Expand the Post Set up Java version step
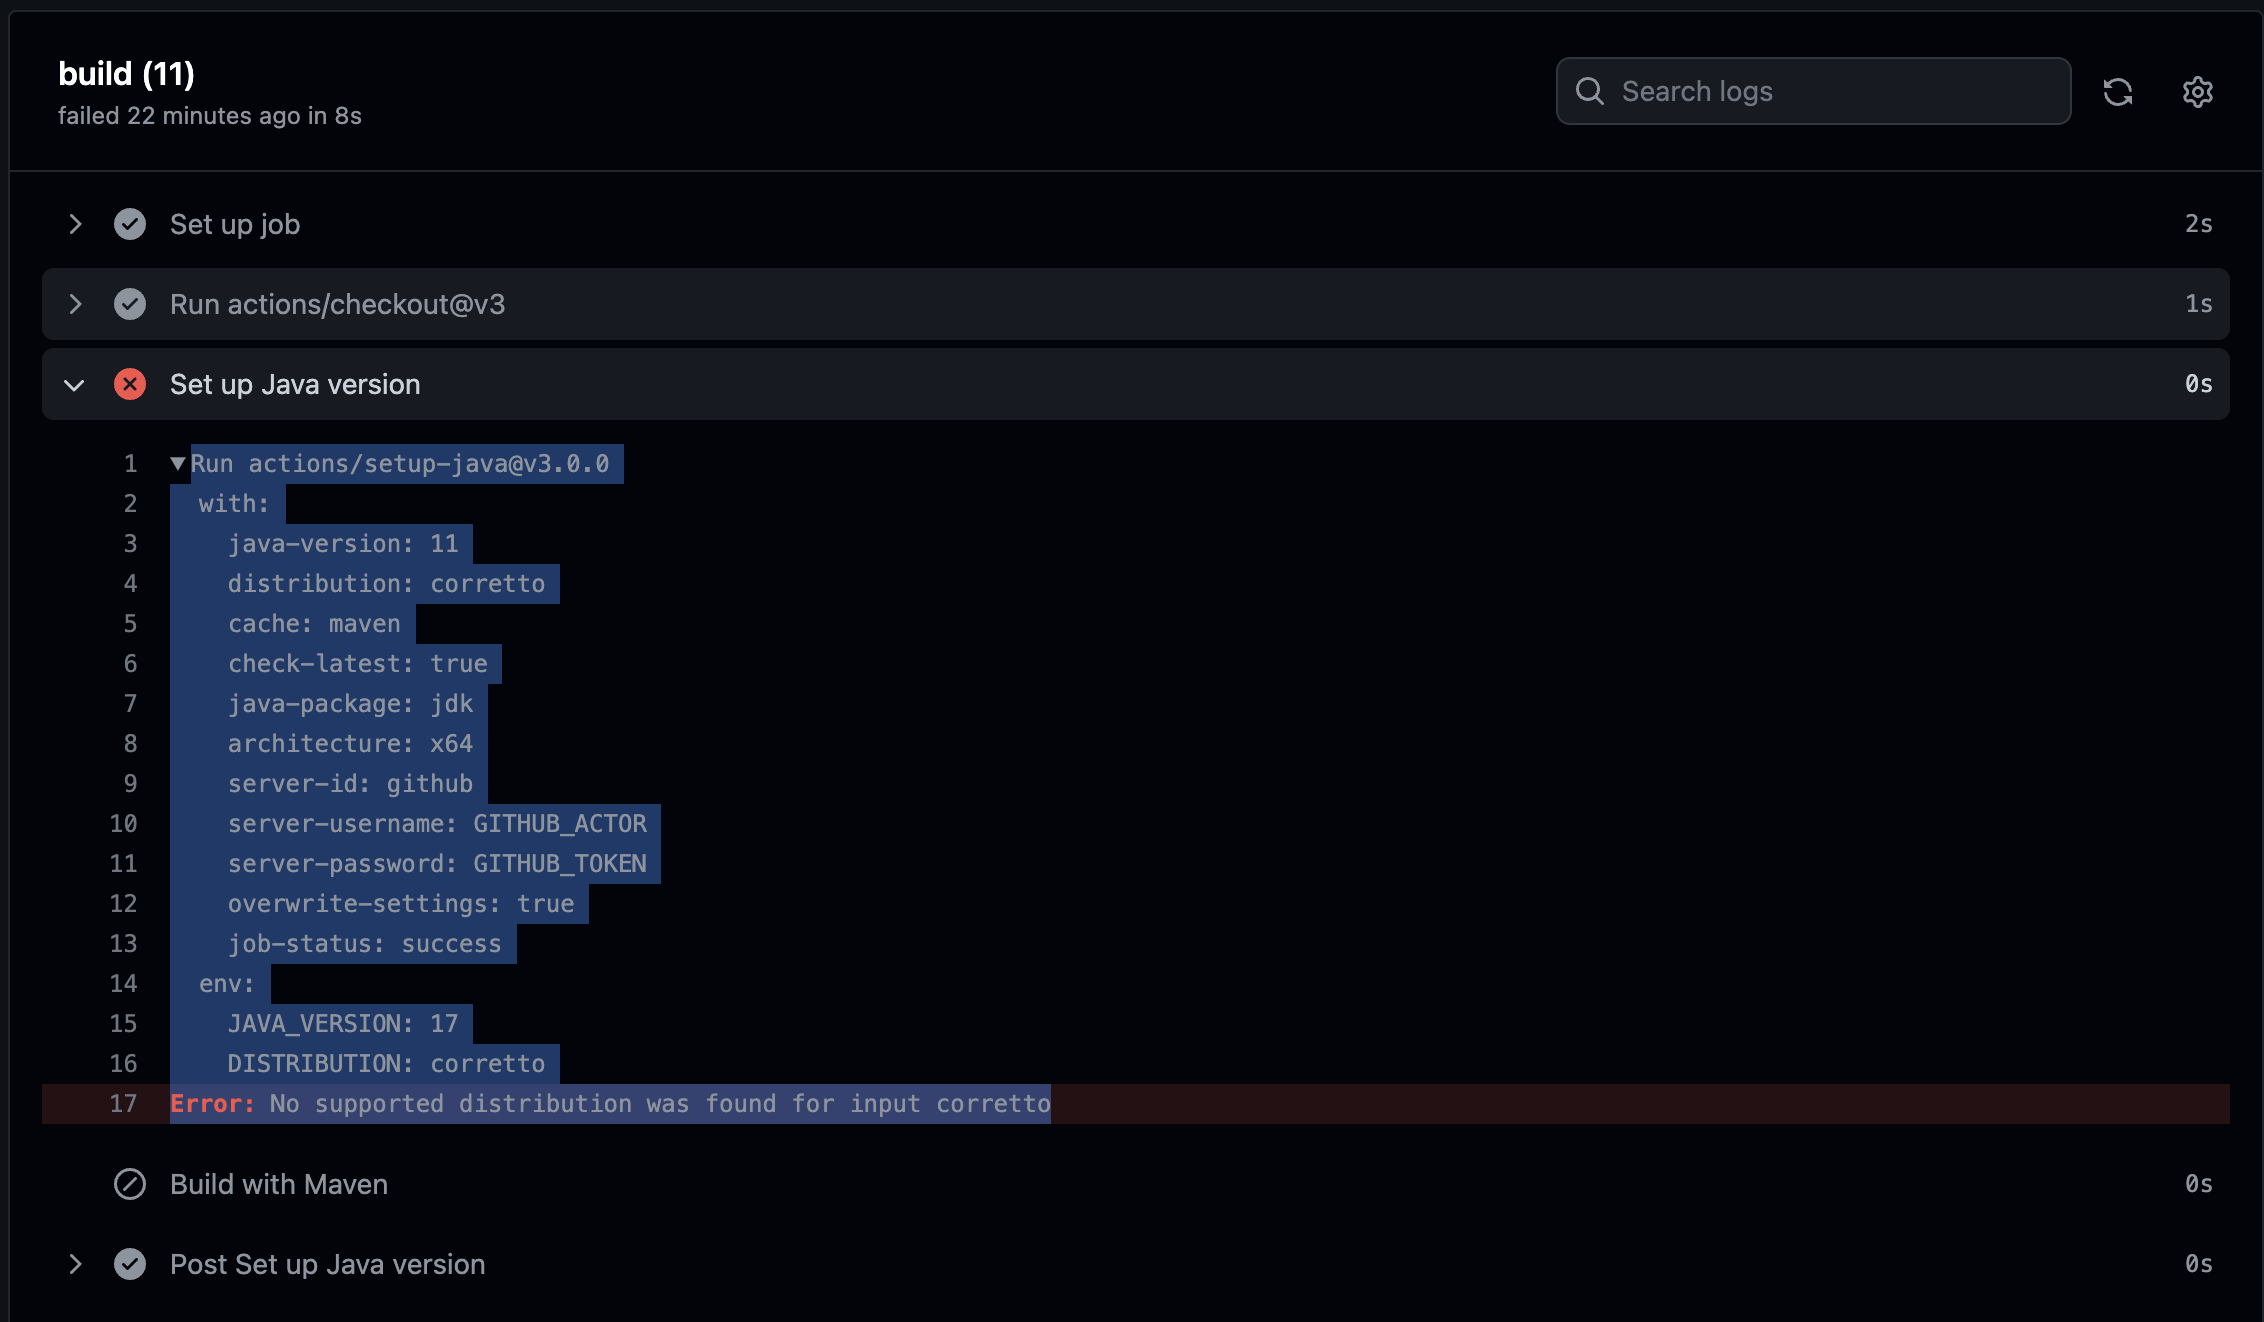 (x=75, y=1264)
